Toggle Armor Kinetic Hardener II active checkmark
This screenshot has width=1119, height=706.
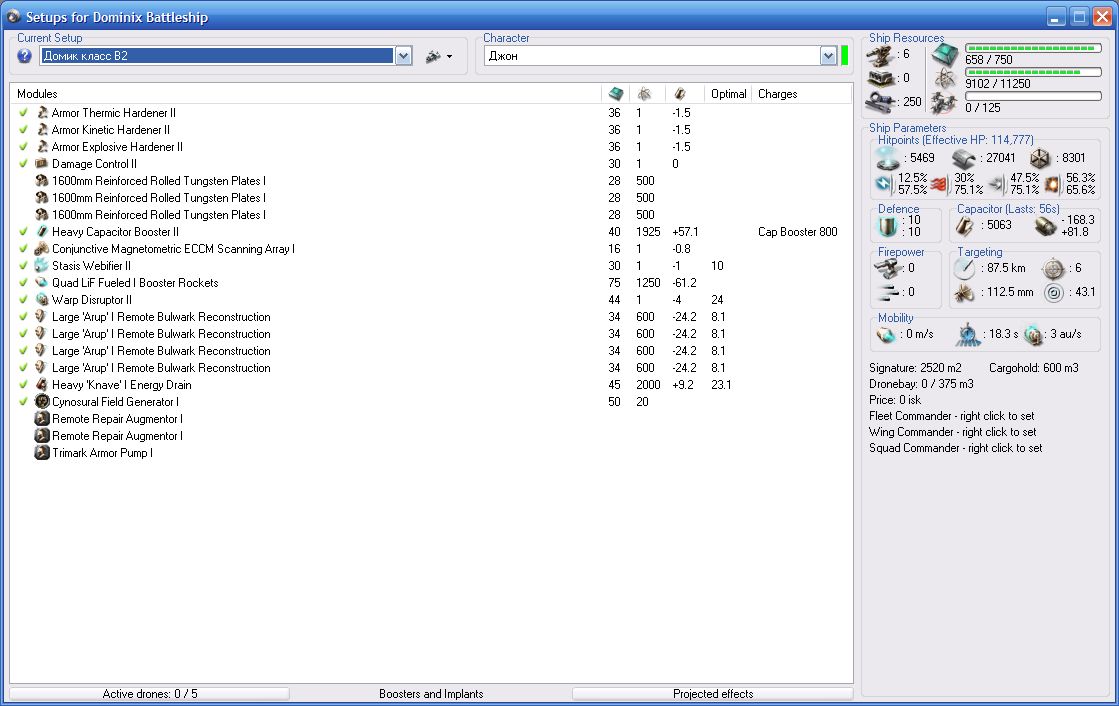coord(24,129)
